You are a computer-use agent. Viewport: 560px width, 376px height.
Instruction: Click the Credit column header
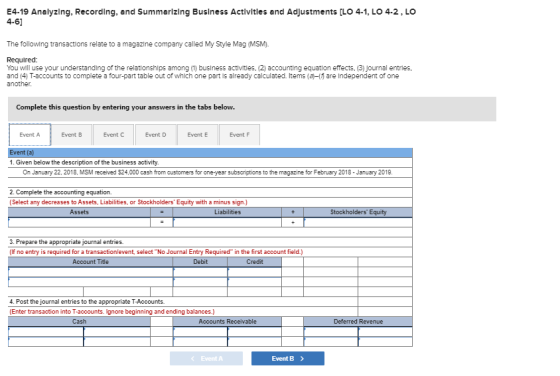pyautogui.click(x=254, y=262)
